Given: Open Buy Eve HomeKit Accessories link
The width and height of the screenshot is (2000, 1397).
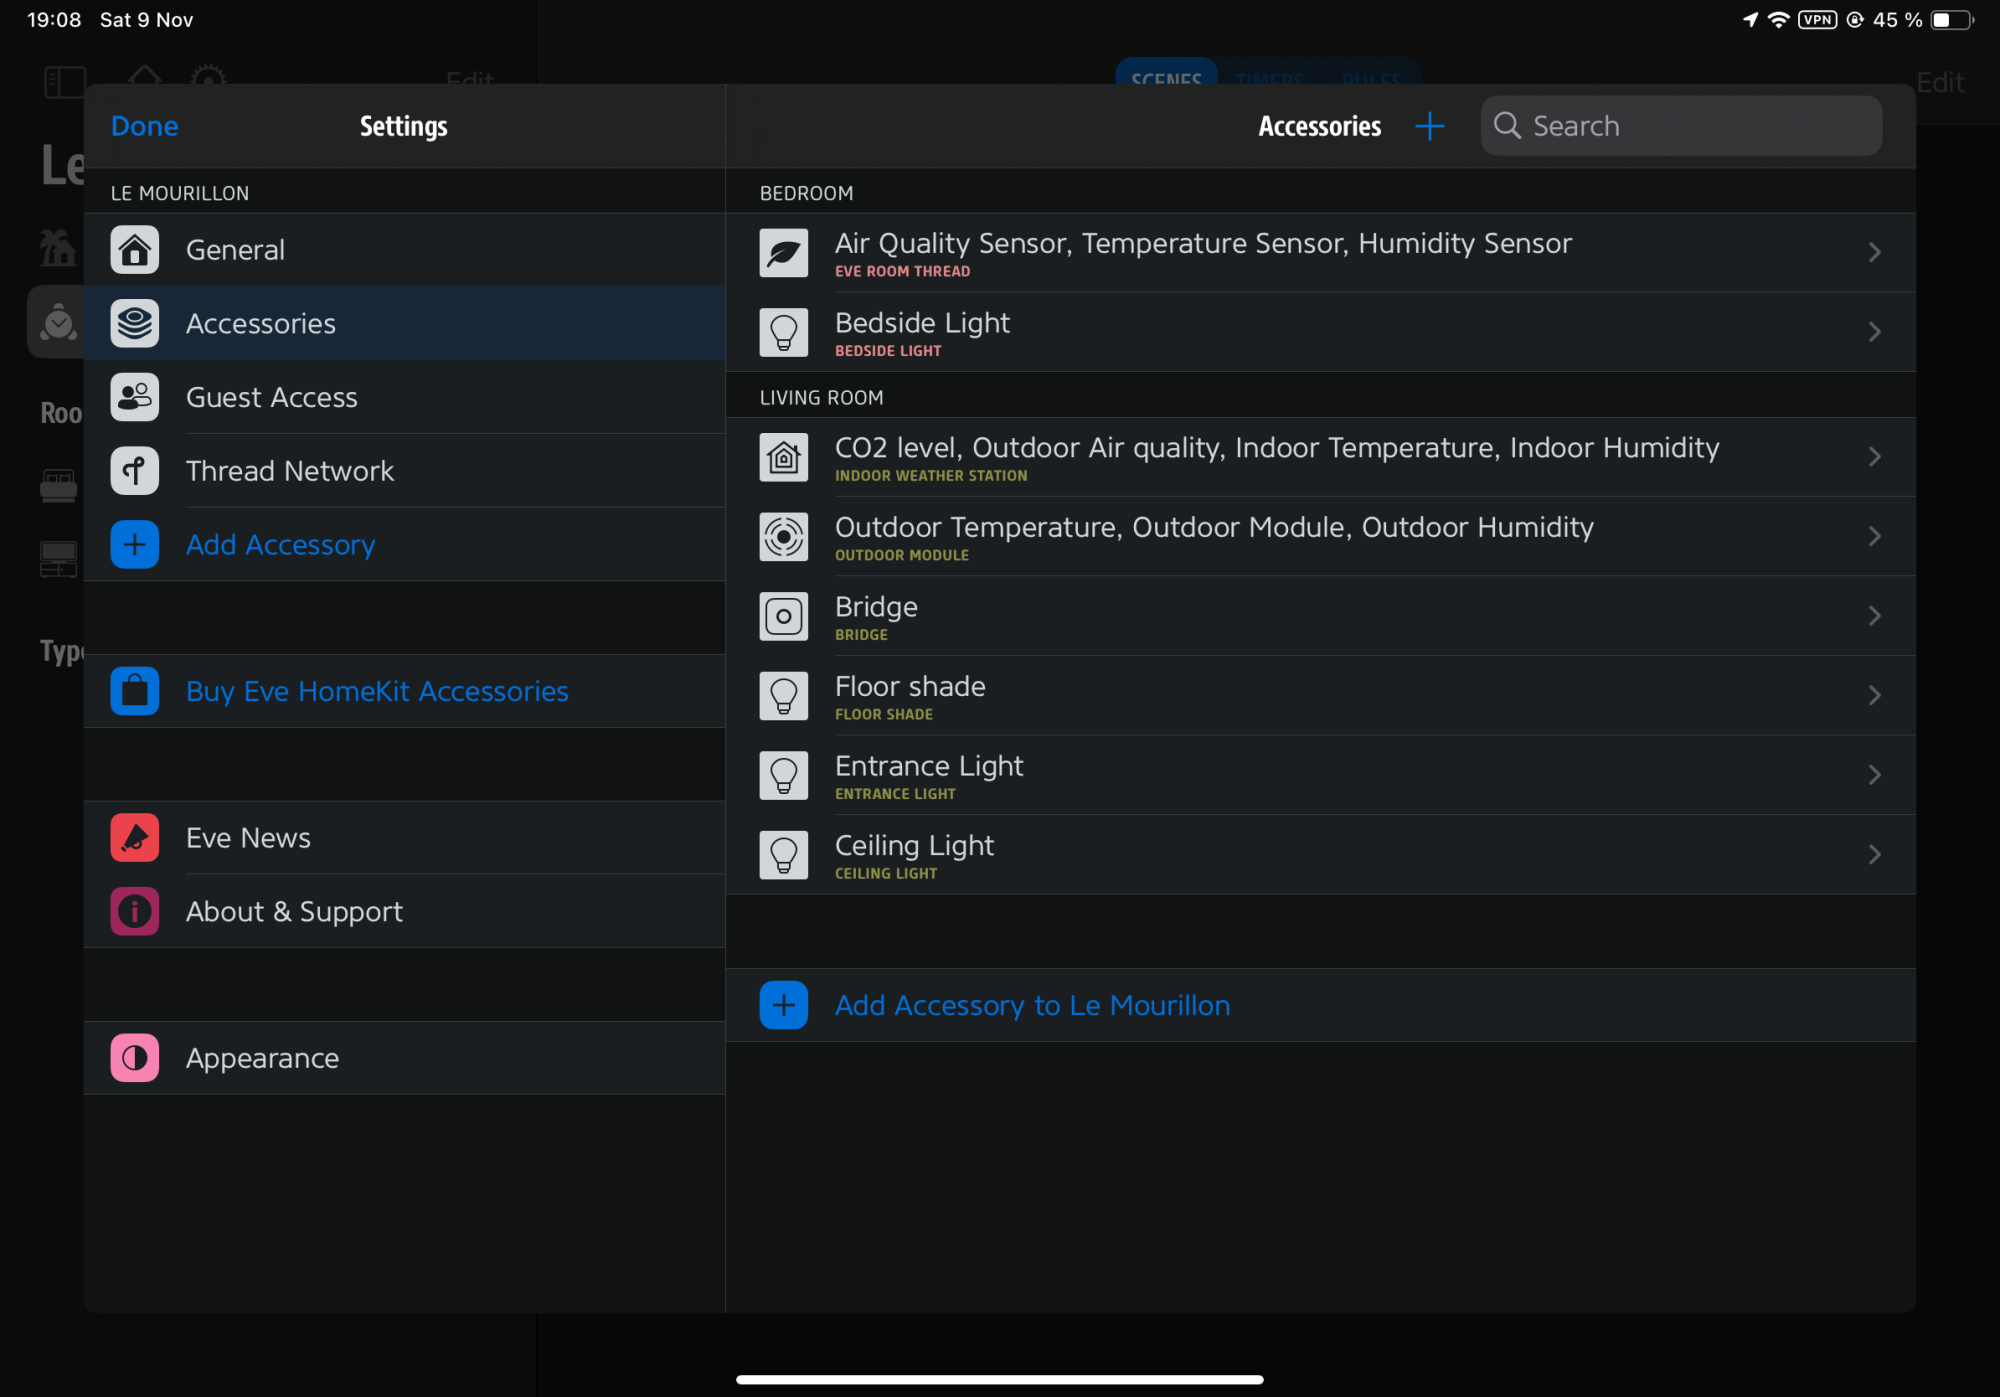Looking at the screenshot, I should pyautogui.click(x=377, y=691).
